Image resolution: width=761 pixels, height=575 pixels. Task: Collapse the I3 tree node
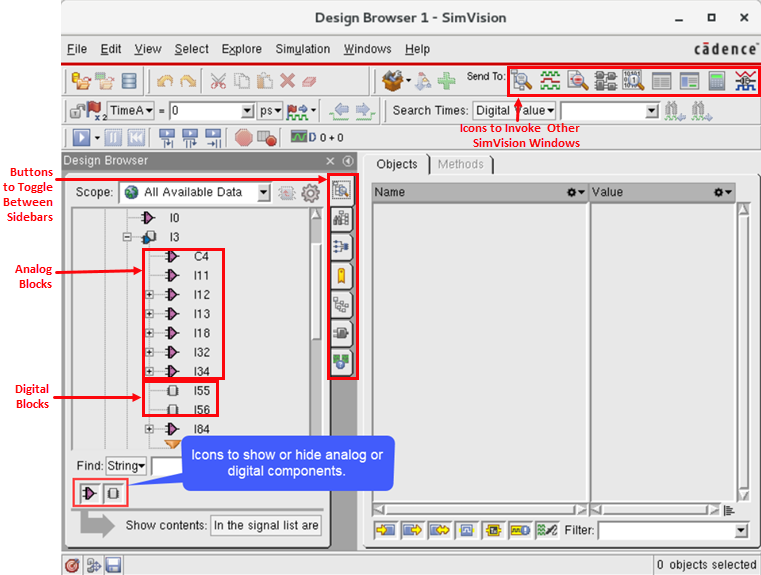coord(127,237)
